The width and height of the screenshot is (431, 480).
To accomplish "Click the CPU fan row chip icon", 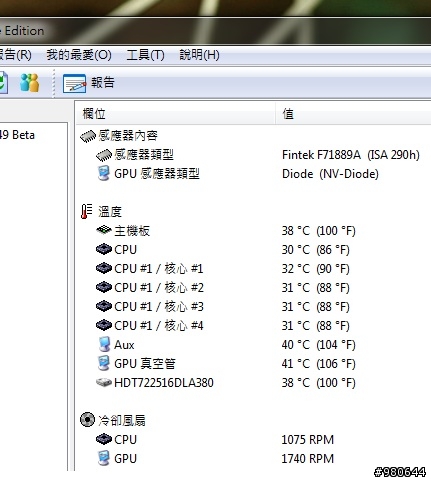I will click(104, 439).
